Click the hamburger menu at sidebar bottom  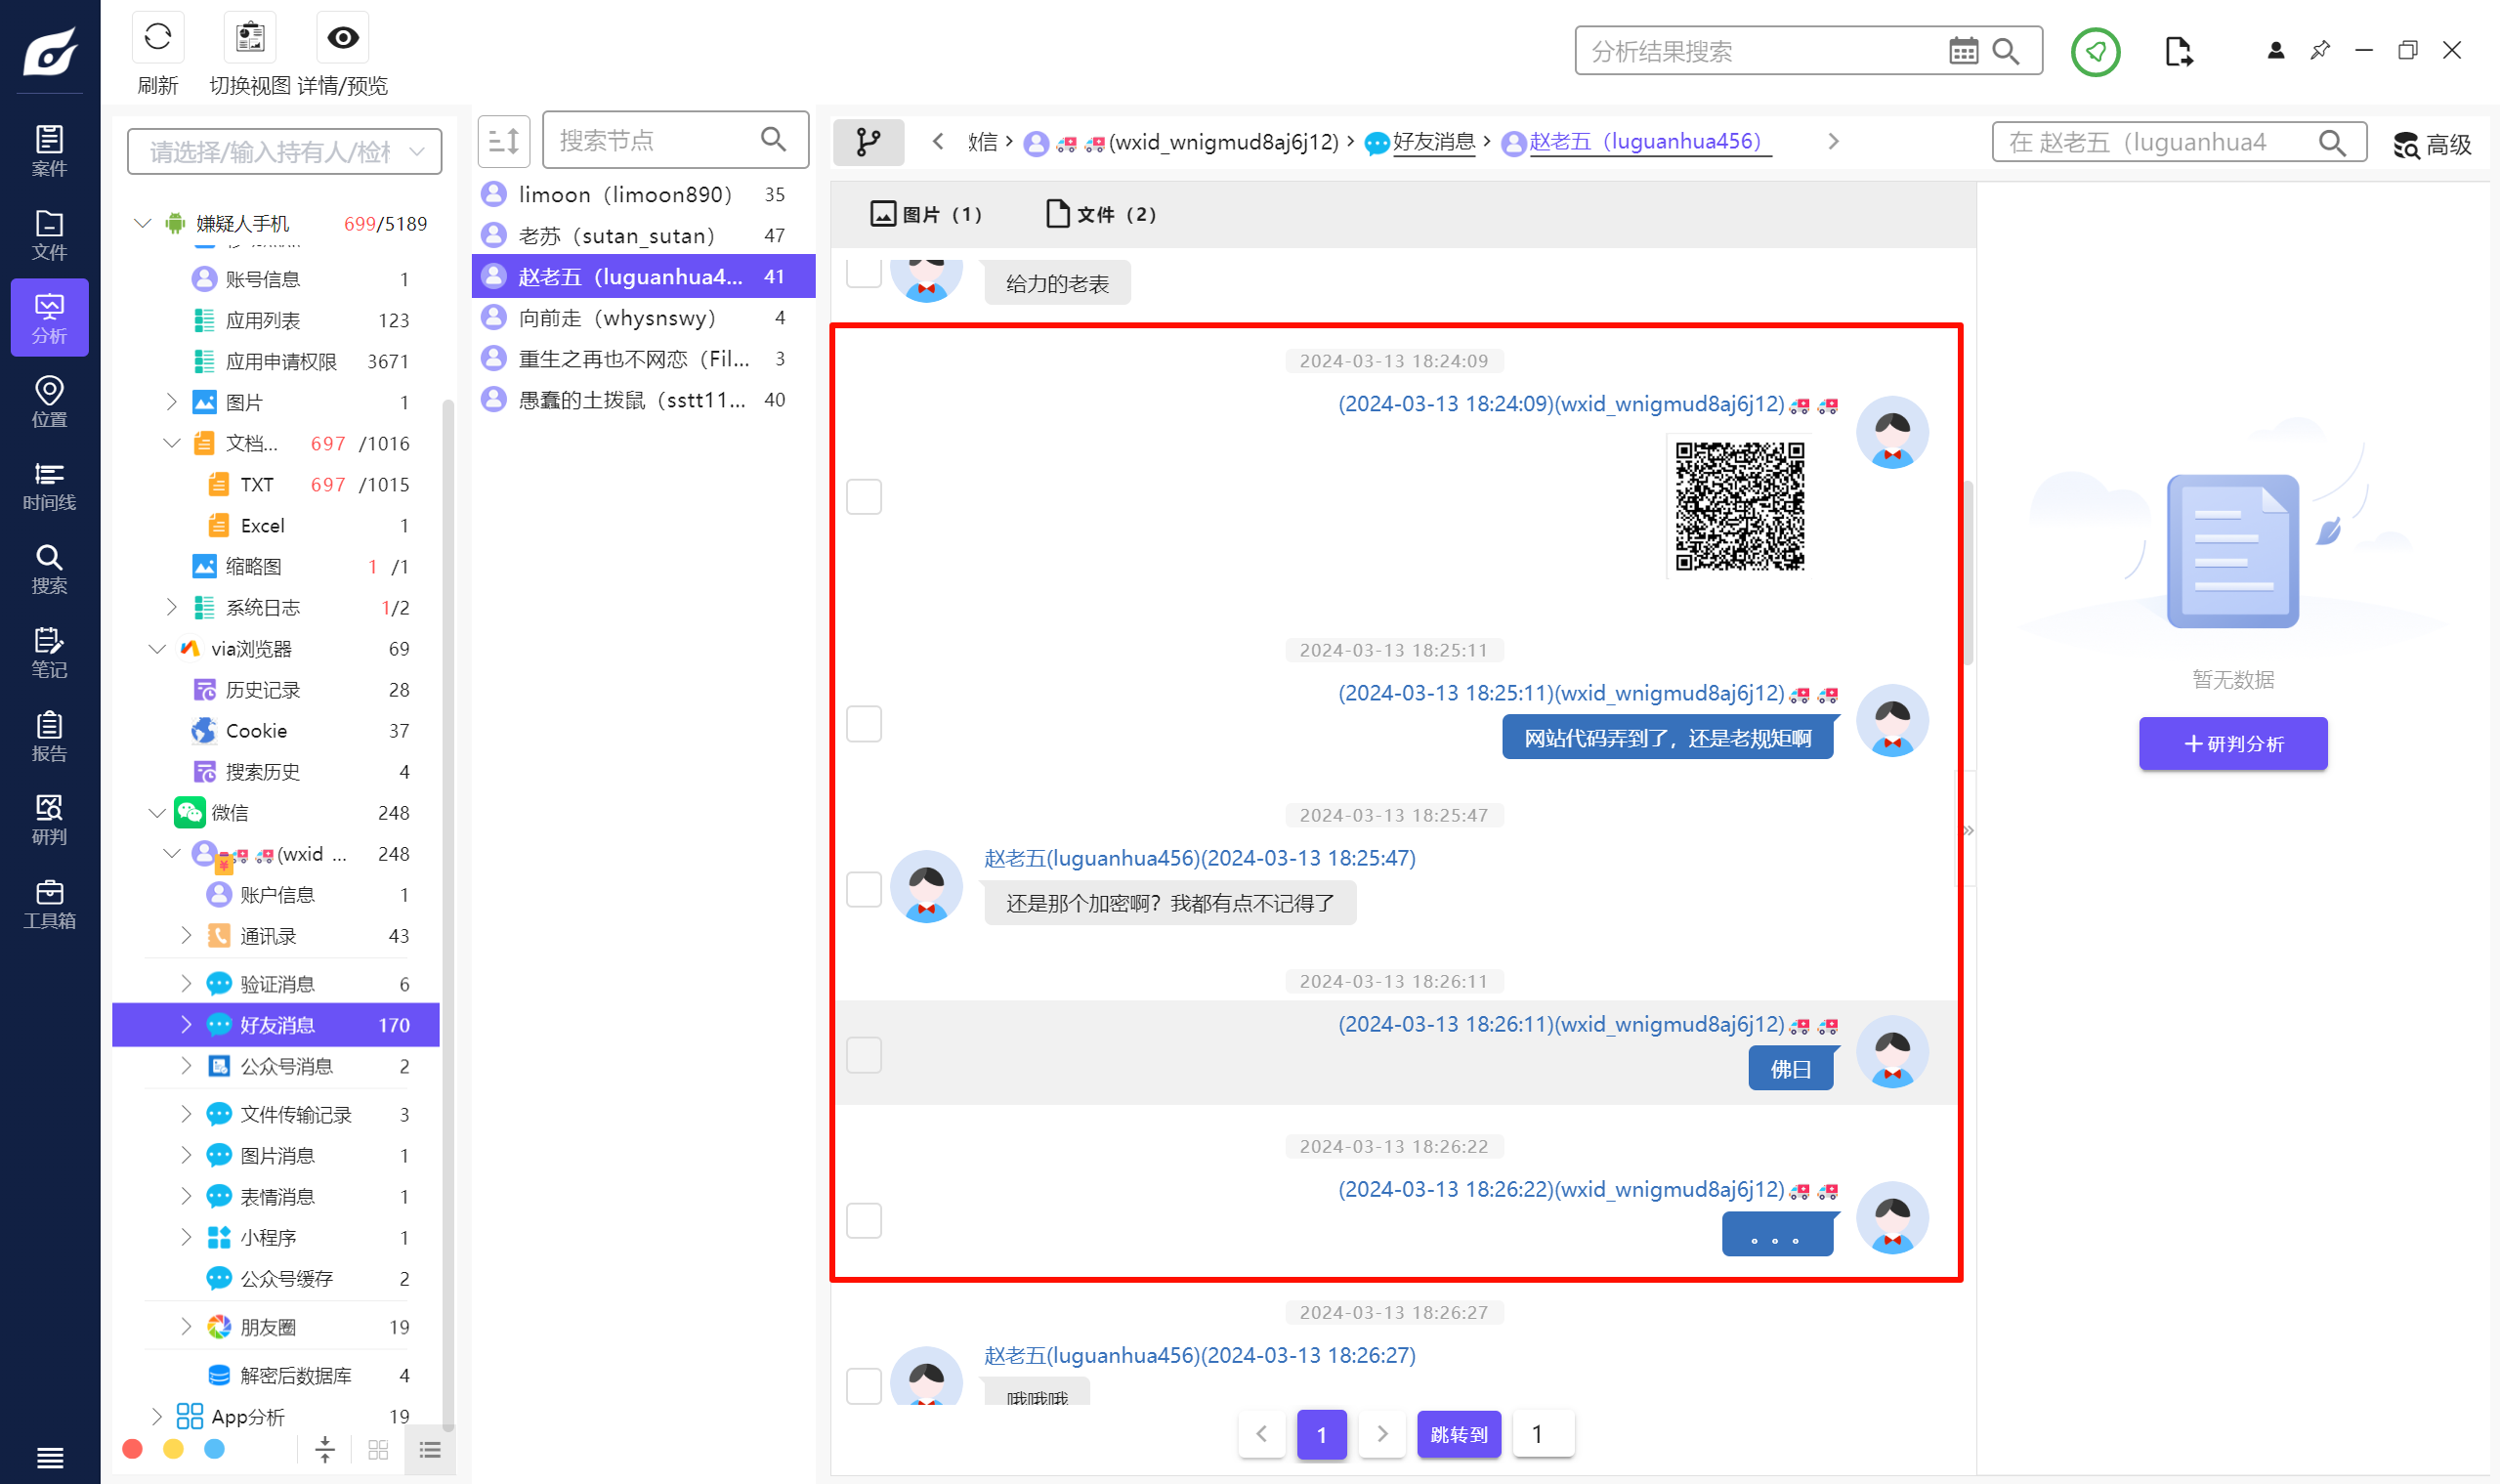pyautogui.click(x=49, y=1457)
